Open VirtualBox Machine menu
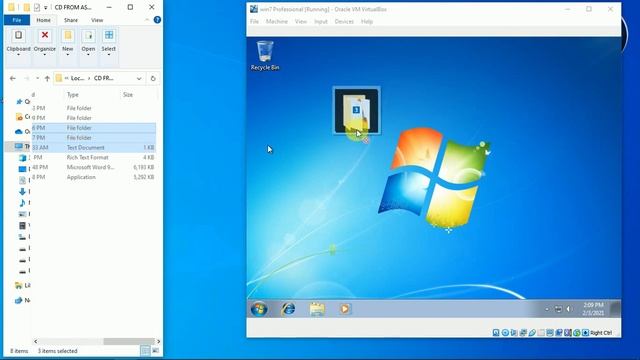640x360 pixels. [x=277, y=22]
